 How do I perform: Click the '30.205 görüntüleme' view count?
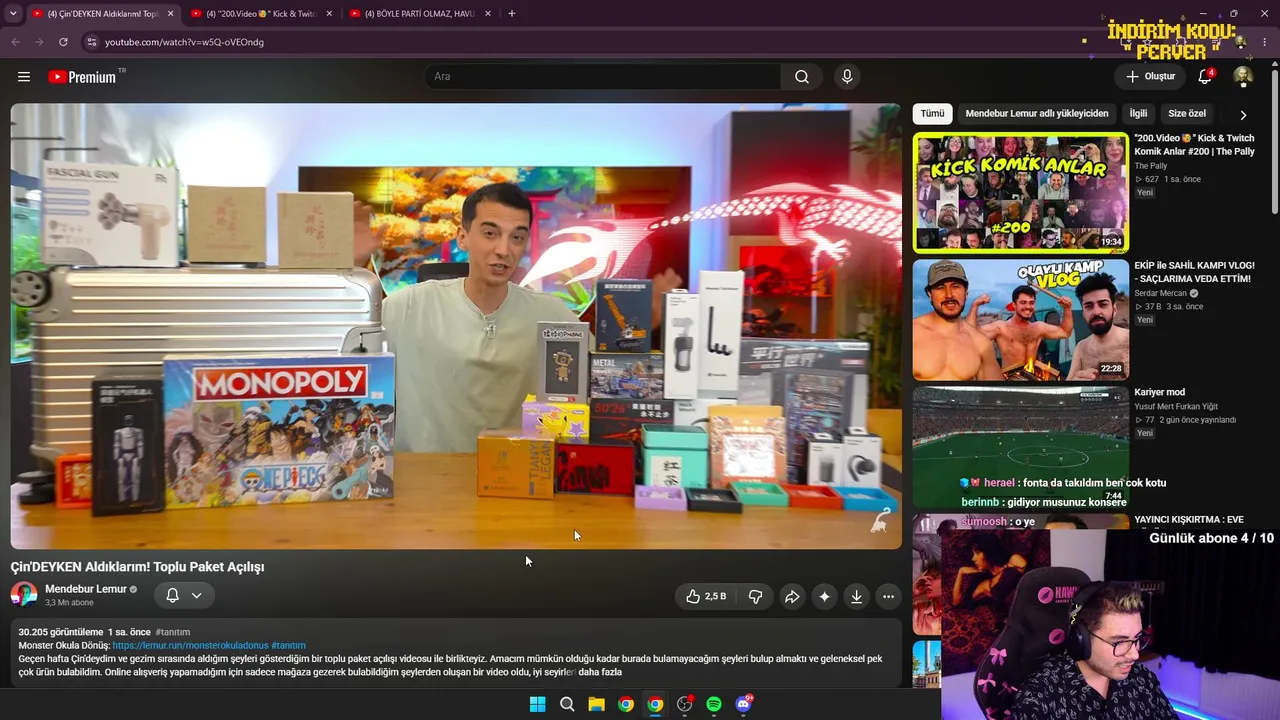61,633
